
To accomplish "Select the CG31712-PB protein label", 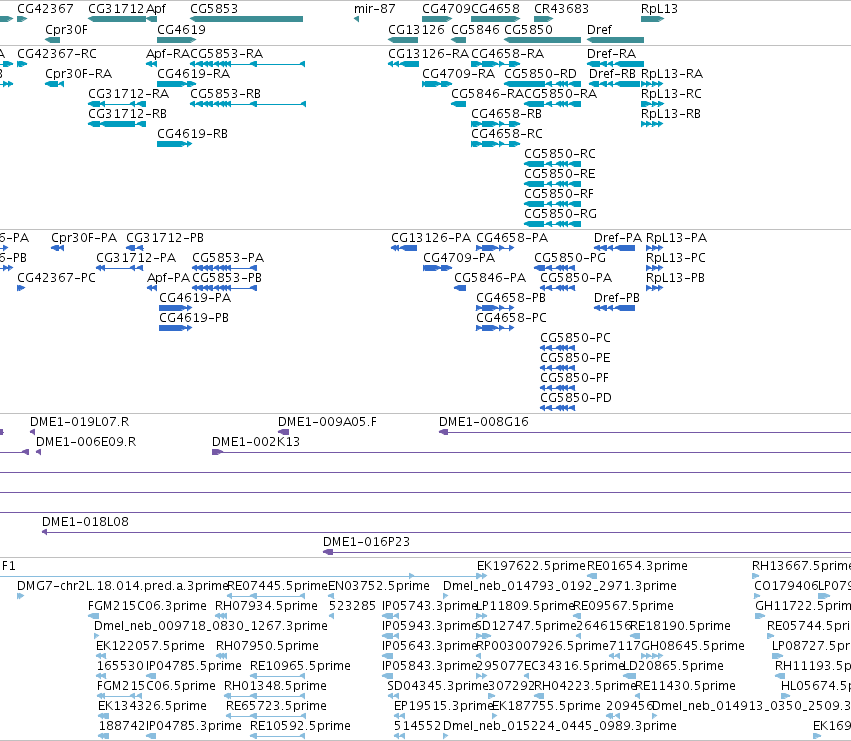I will 165,238.
